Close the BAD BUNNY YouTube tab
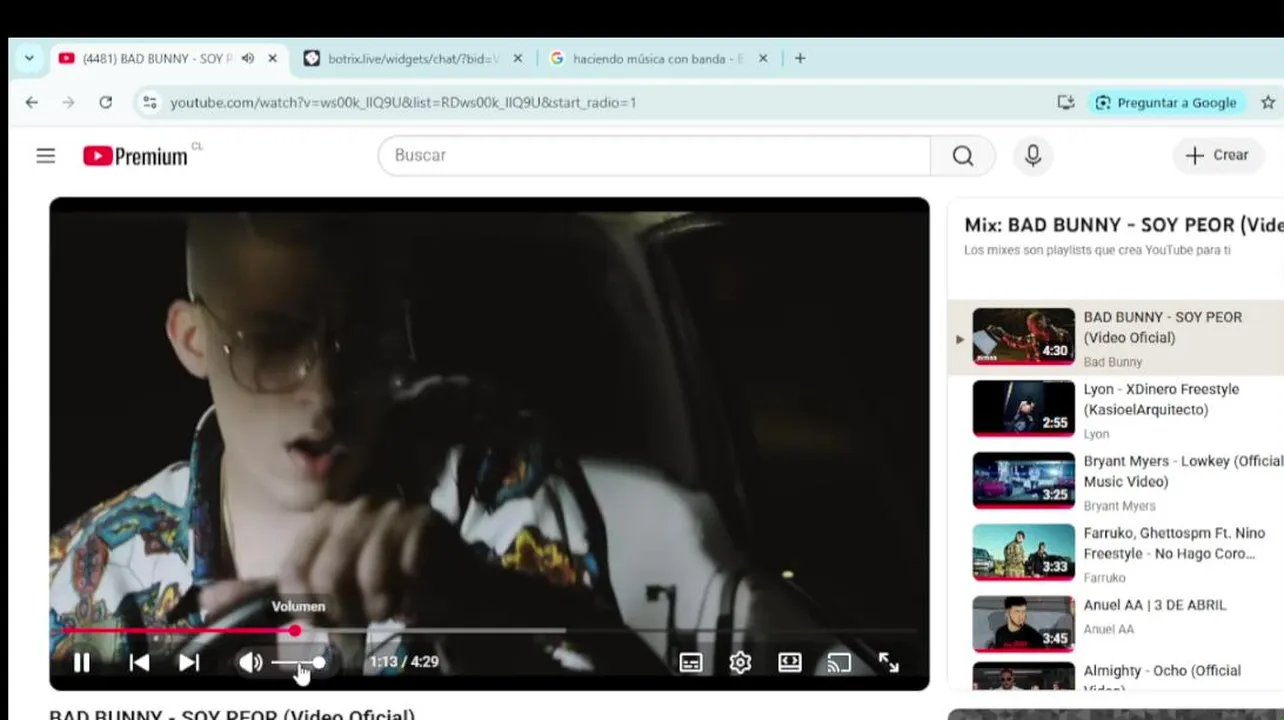 272,59
